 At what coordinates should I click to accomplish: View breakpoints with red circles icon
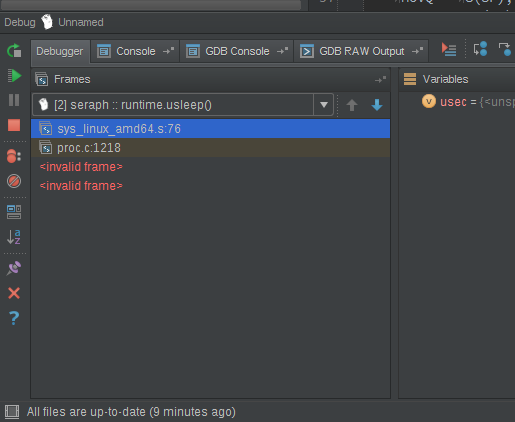click(x=14, y=156)
